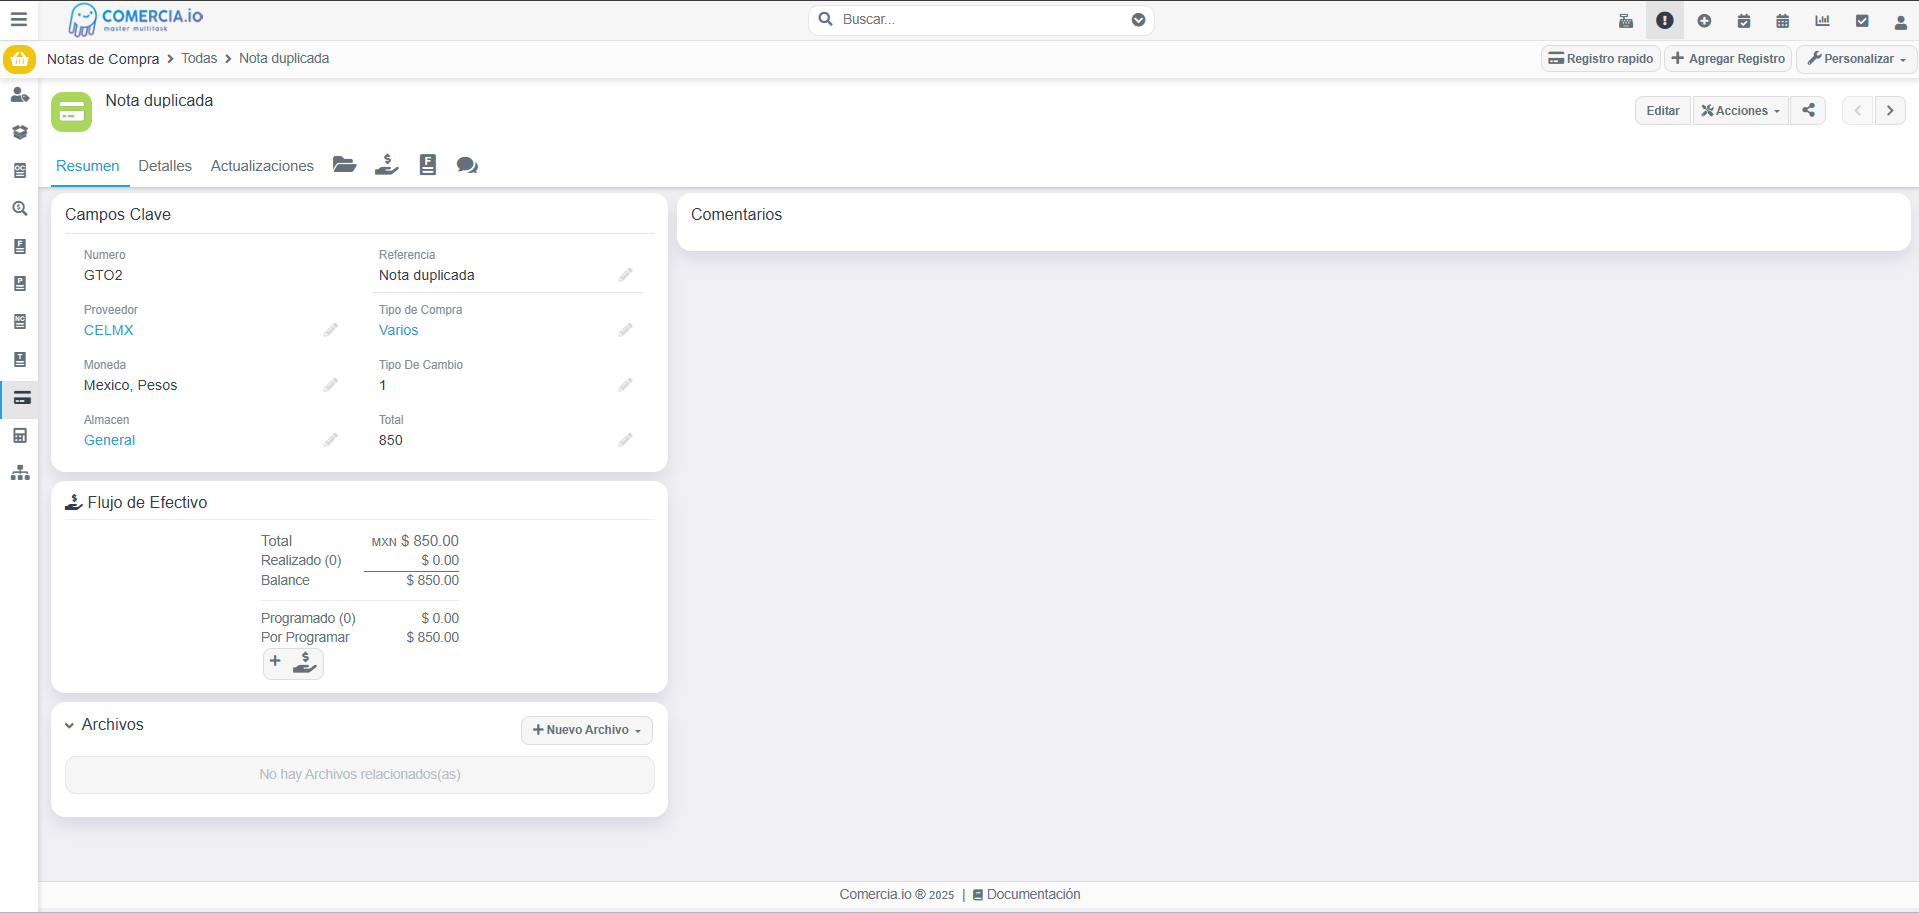The height and width of the screenshot is (913, 1919).
Task: Open the bar chart reports icon
Action: click(x=1822, y=21)
